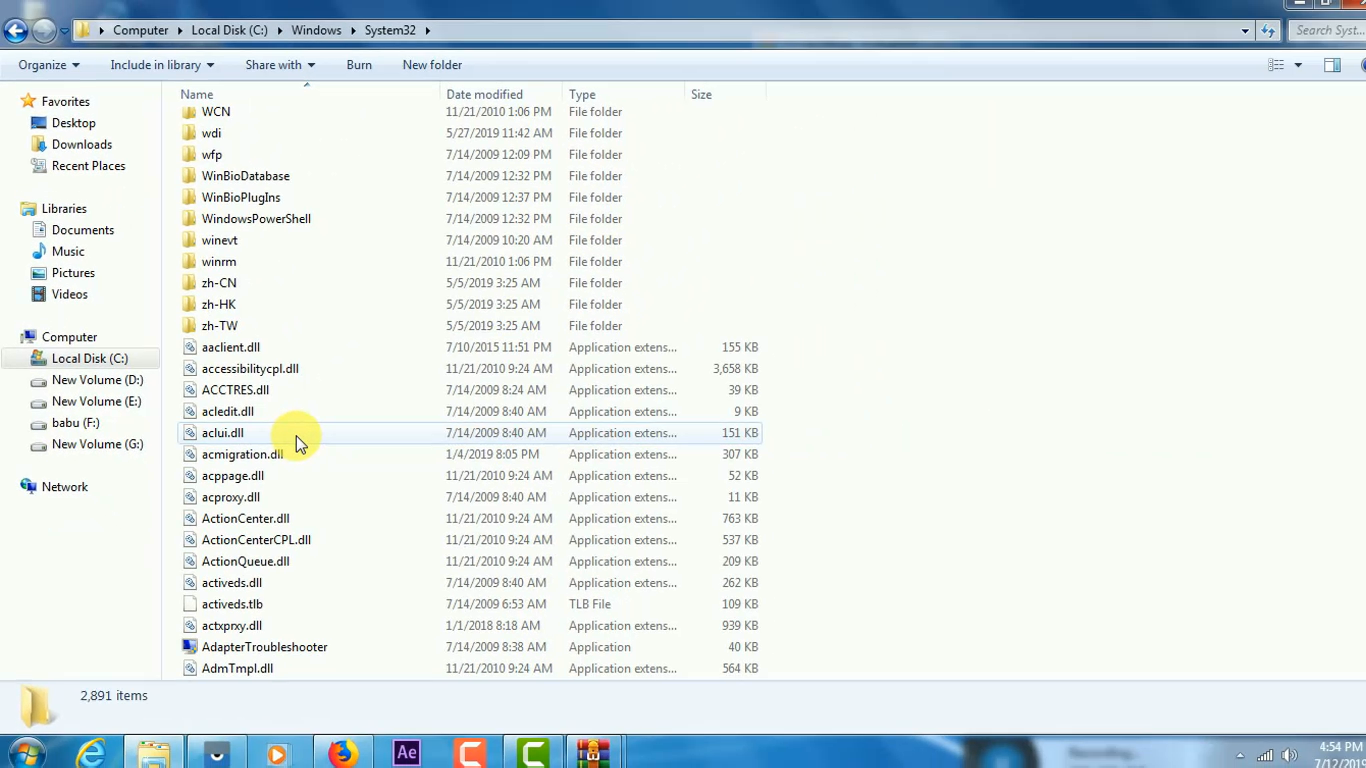Expand the breadcrumb arrow after System32

pos(427,31)
